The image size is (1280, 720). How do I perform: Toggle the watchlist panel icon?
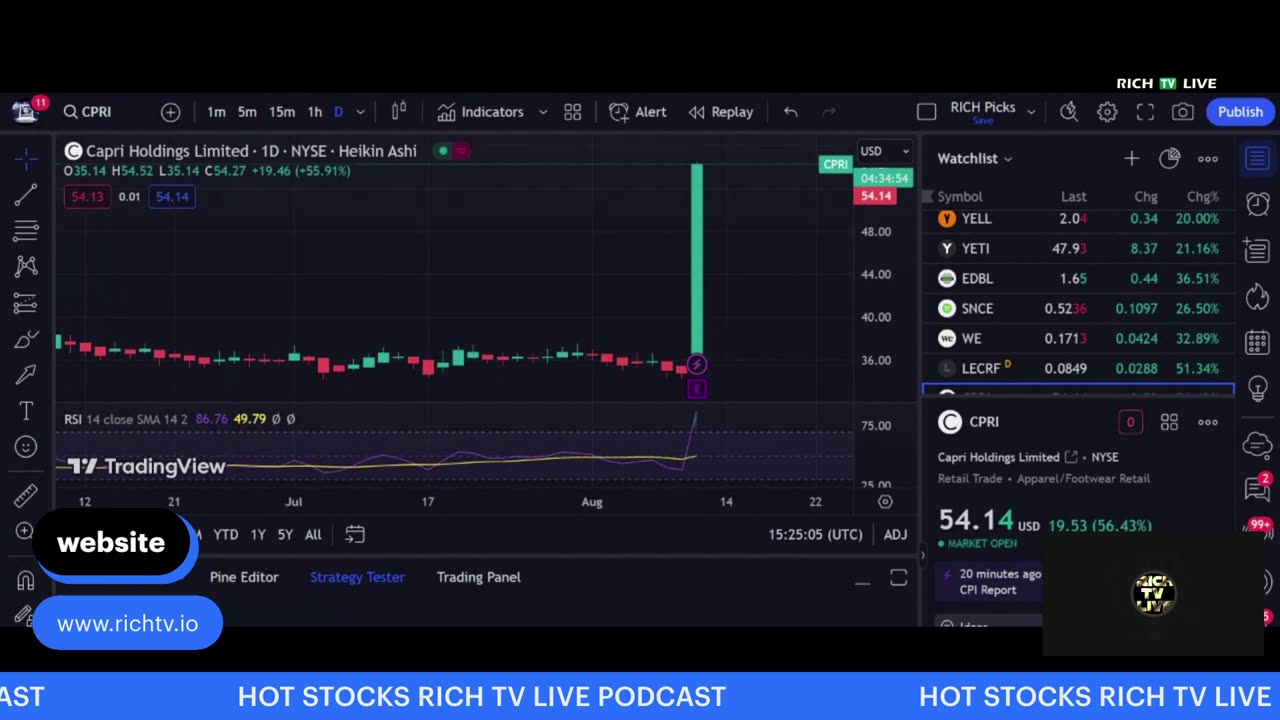tap(1257, 158)
